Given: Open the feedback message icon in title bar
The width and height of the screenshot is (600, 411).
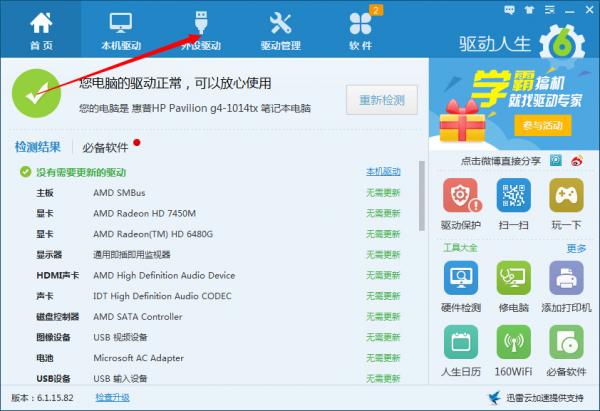Looking at the screenshot, I should point(509,10).
